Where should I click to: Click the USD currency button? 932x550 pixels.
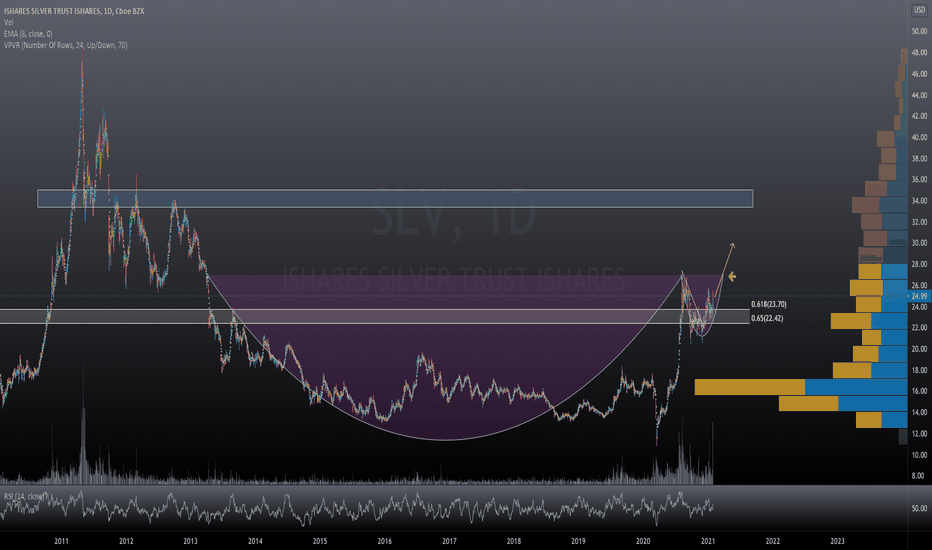click(919, 10)
